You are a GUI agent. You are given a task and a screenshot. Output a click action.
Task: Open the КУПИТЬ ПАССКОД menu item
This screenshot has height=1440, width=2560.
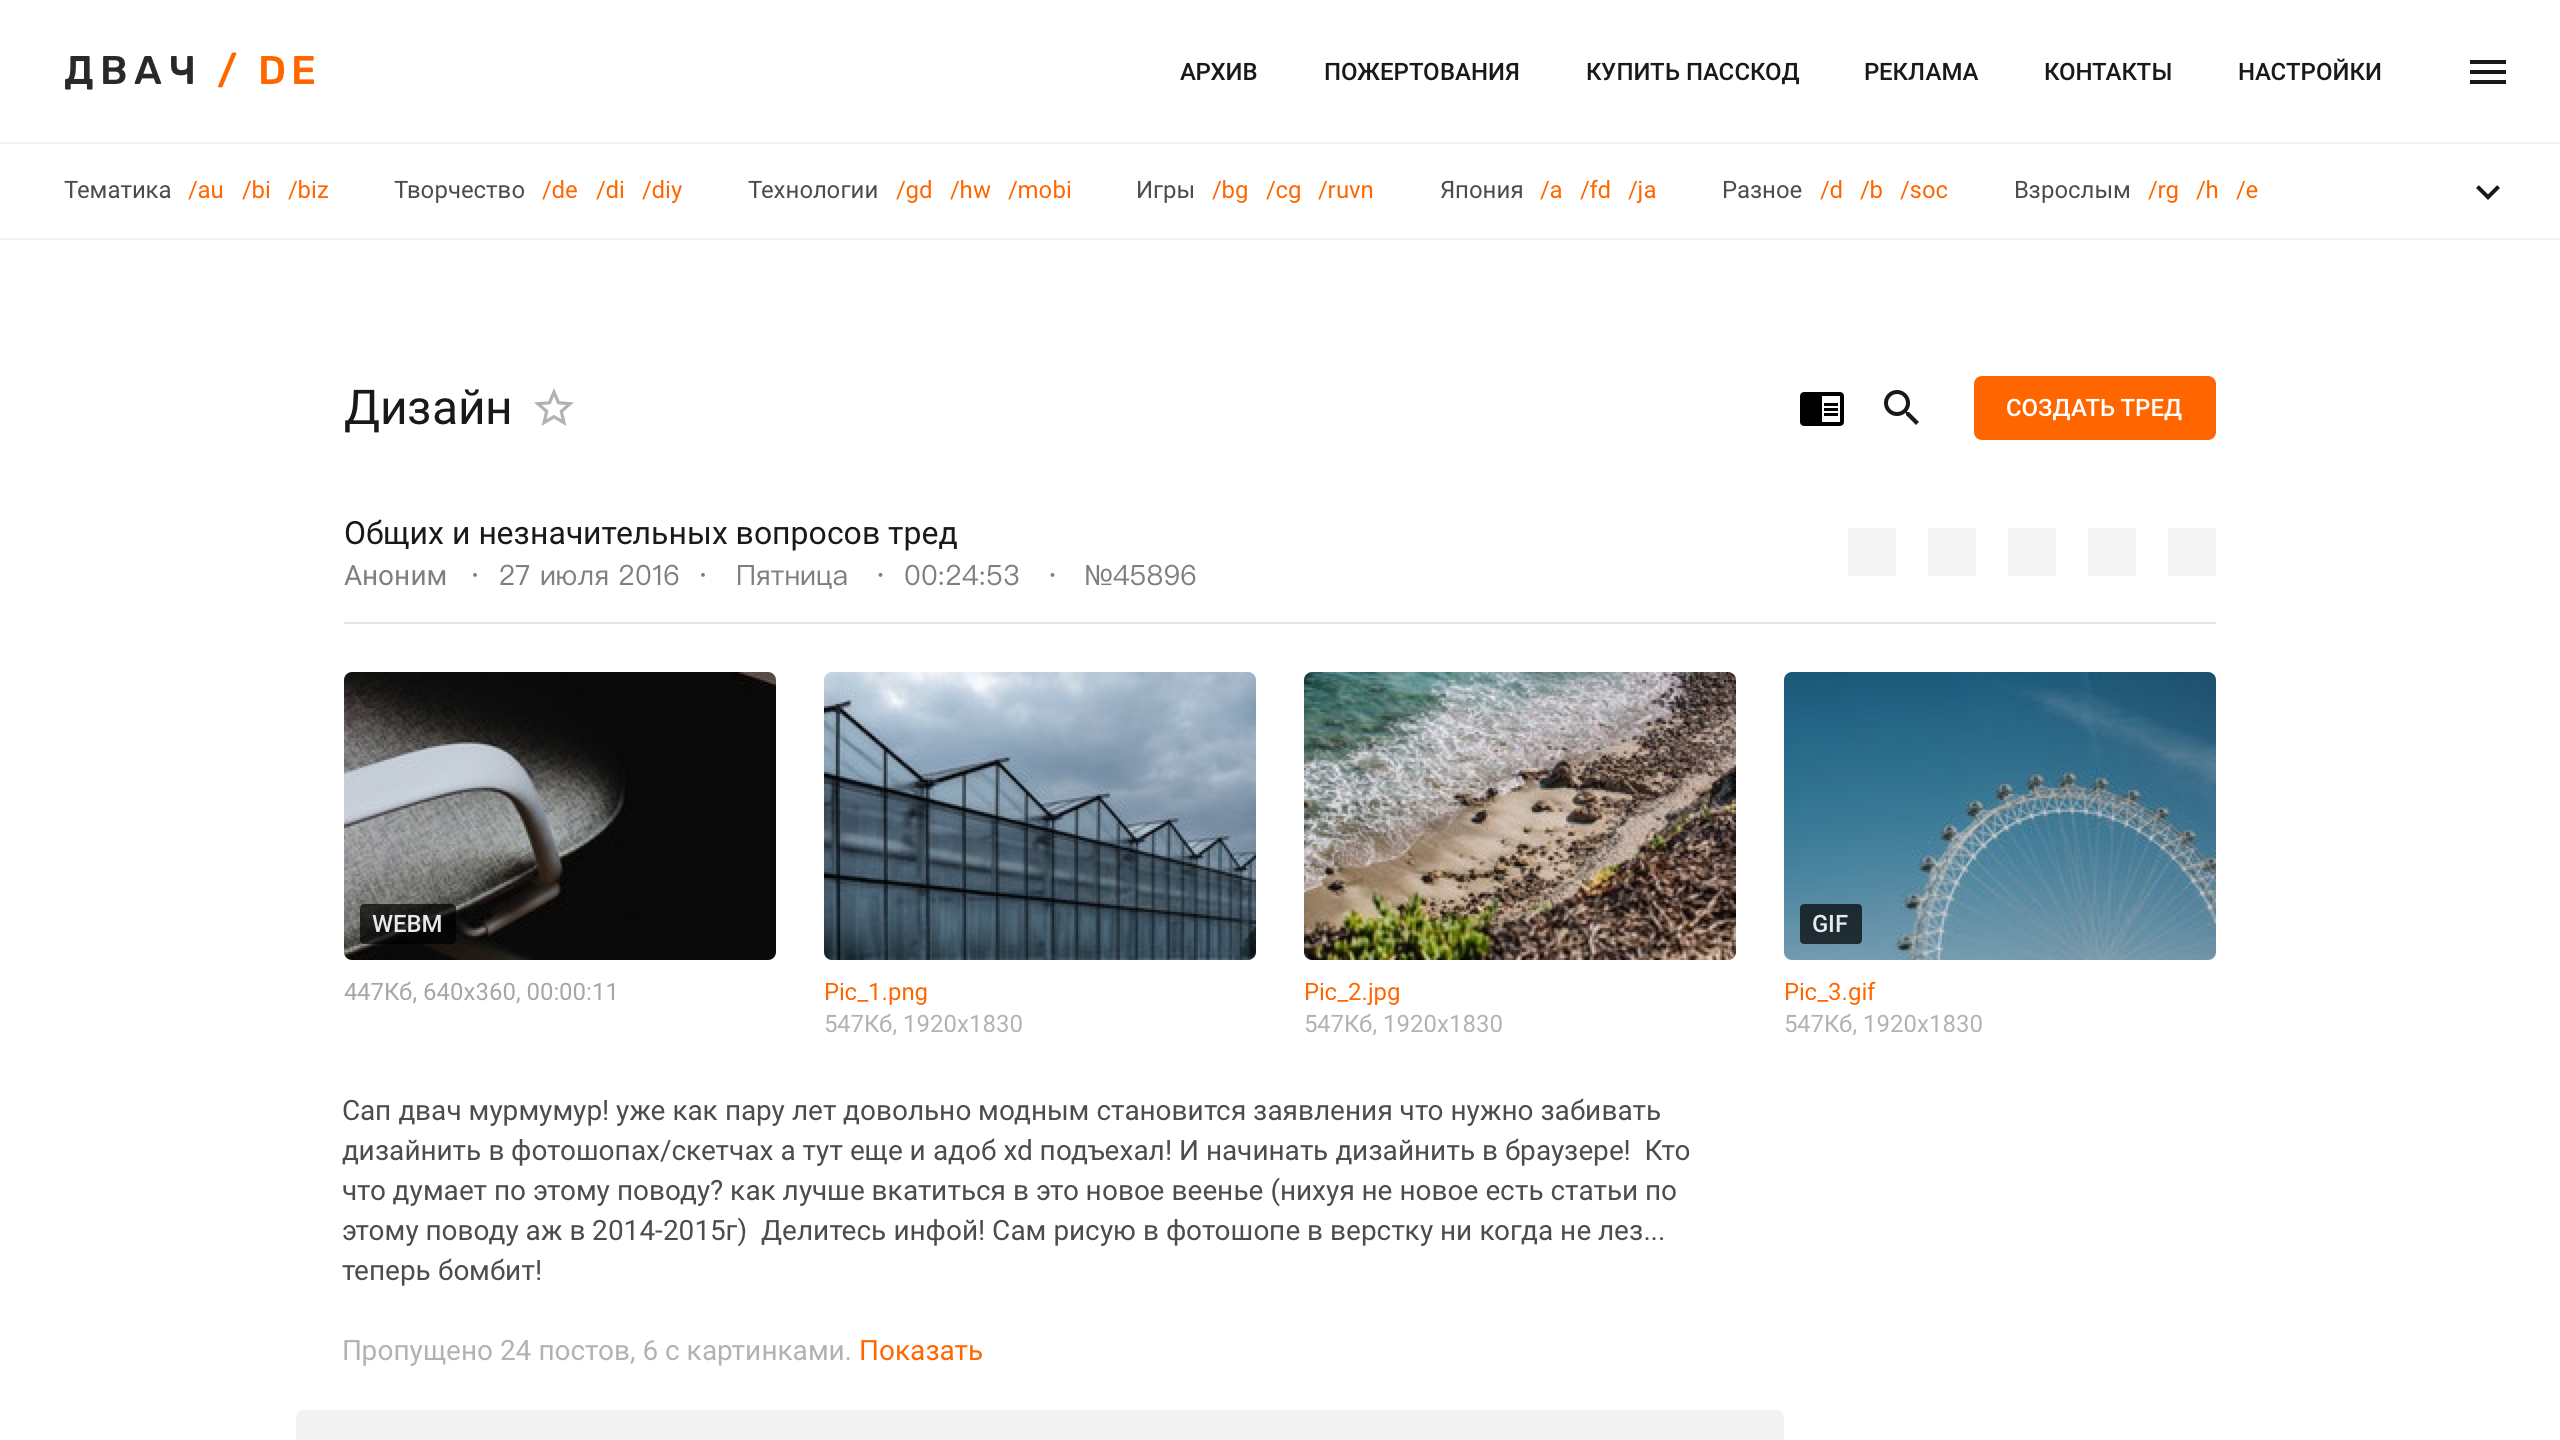[x=1692, y=72]
